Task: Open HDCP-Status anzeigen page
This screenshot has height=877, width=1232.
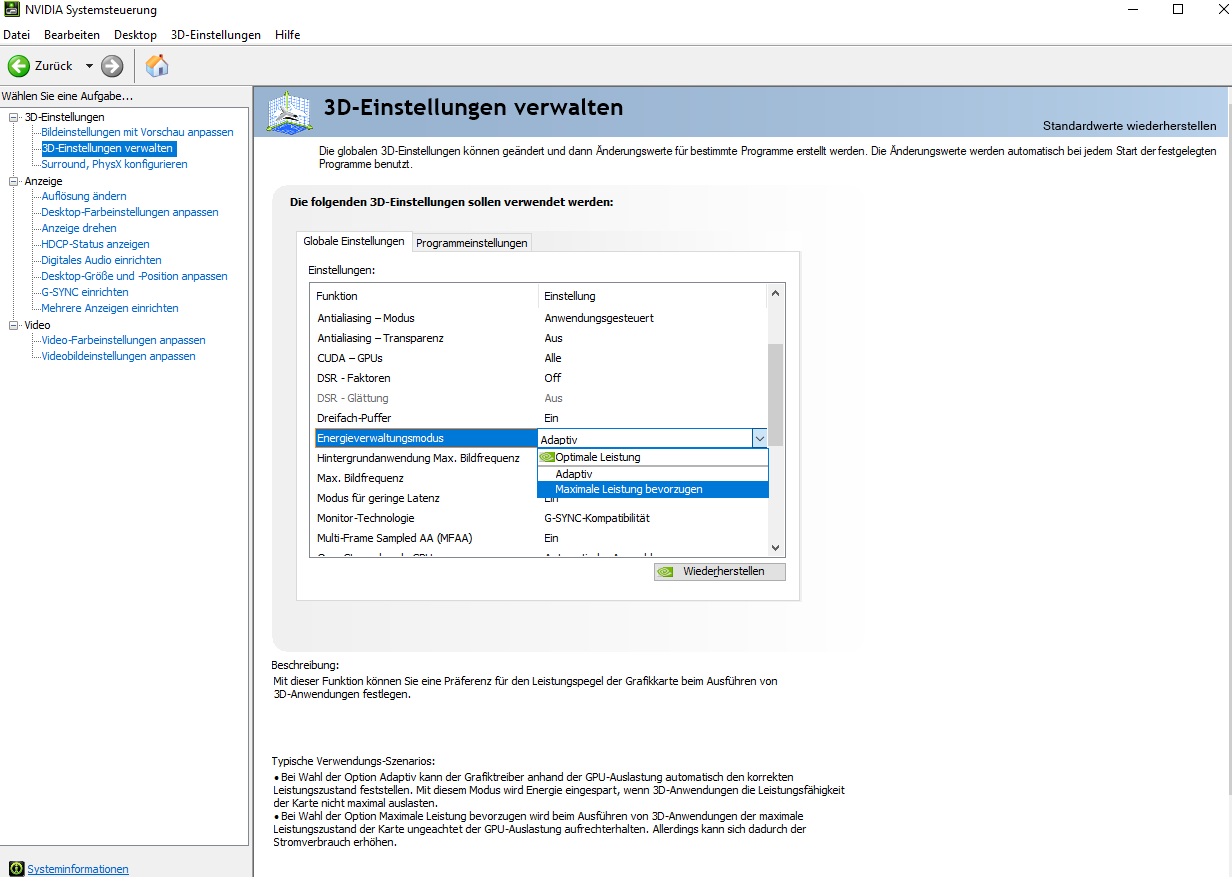Action: pyautogui.click(x=95, y=244)
